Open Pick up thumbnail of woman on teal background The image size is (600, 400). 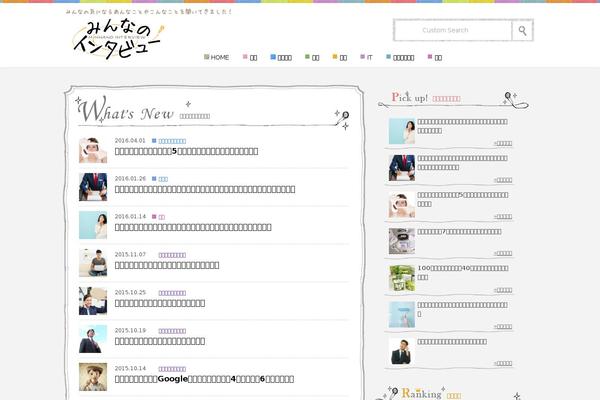[402, 131]
